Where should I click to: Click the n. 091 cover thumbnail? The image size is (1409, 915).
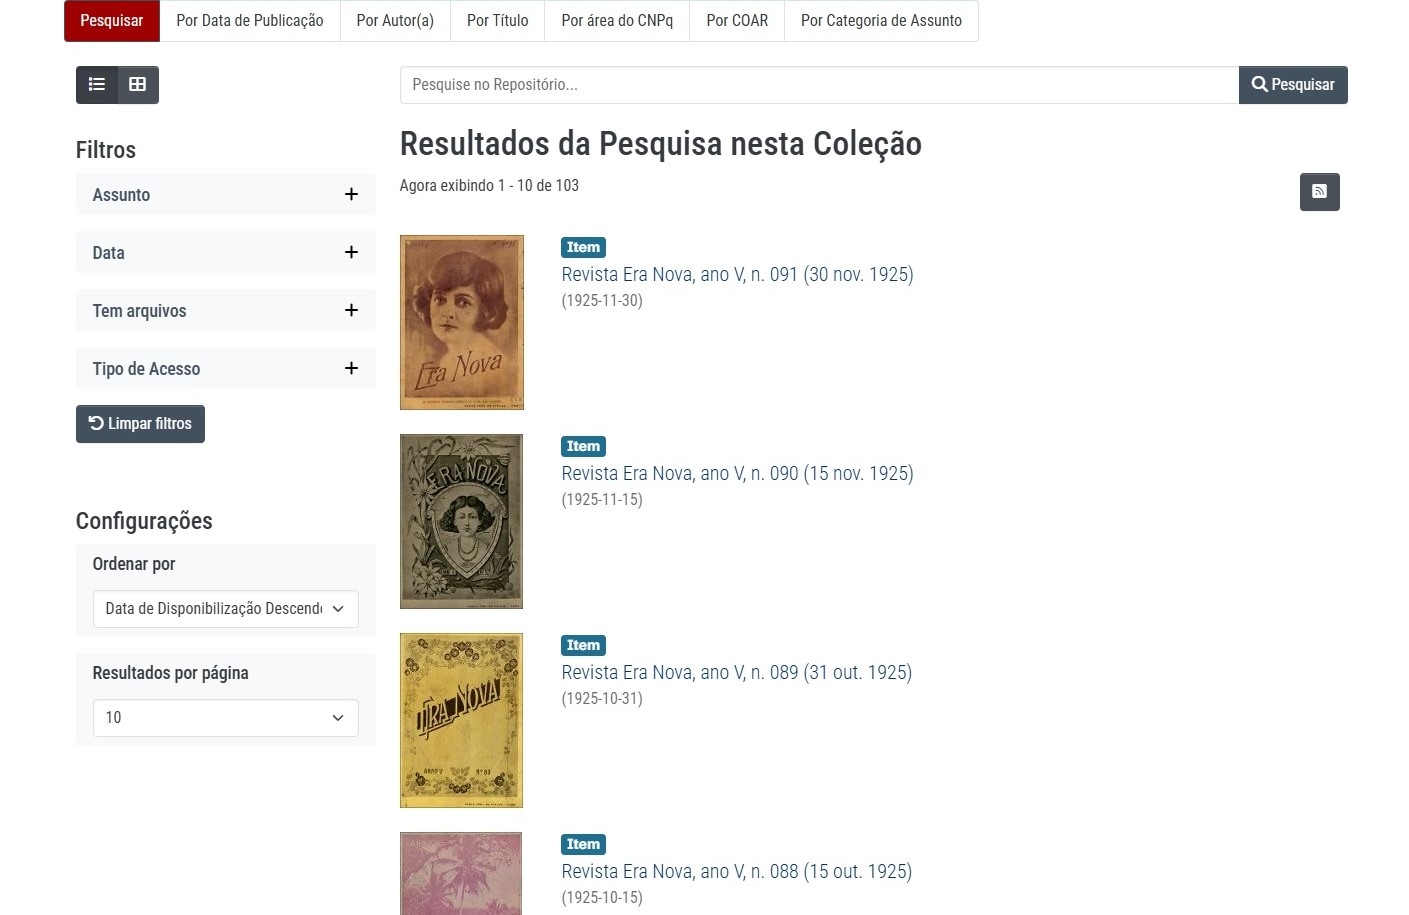pyautogui.click(x=461, y=322)
